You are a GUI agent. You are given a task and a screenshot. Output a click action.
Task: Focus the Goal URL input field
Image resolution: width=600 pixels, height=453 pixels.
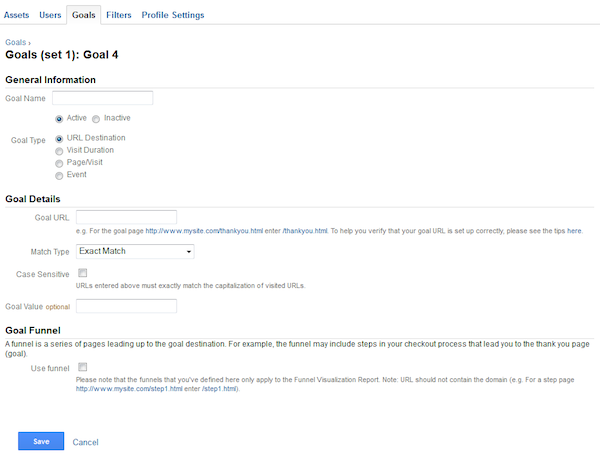pyautogui.click(x=126, y=217)
